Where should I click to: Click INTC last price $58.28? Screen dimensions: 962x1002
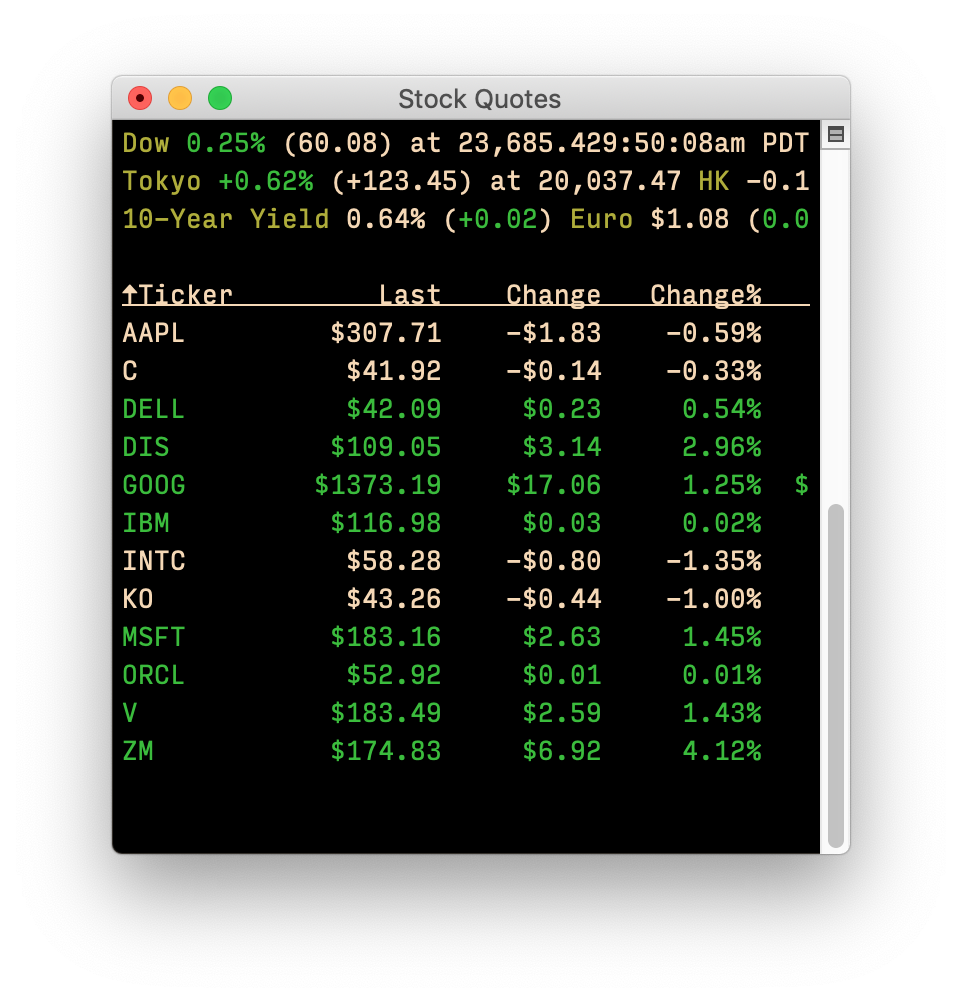394,561
